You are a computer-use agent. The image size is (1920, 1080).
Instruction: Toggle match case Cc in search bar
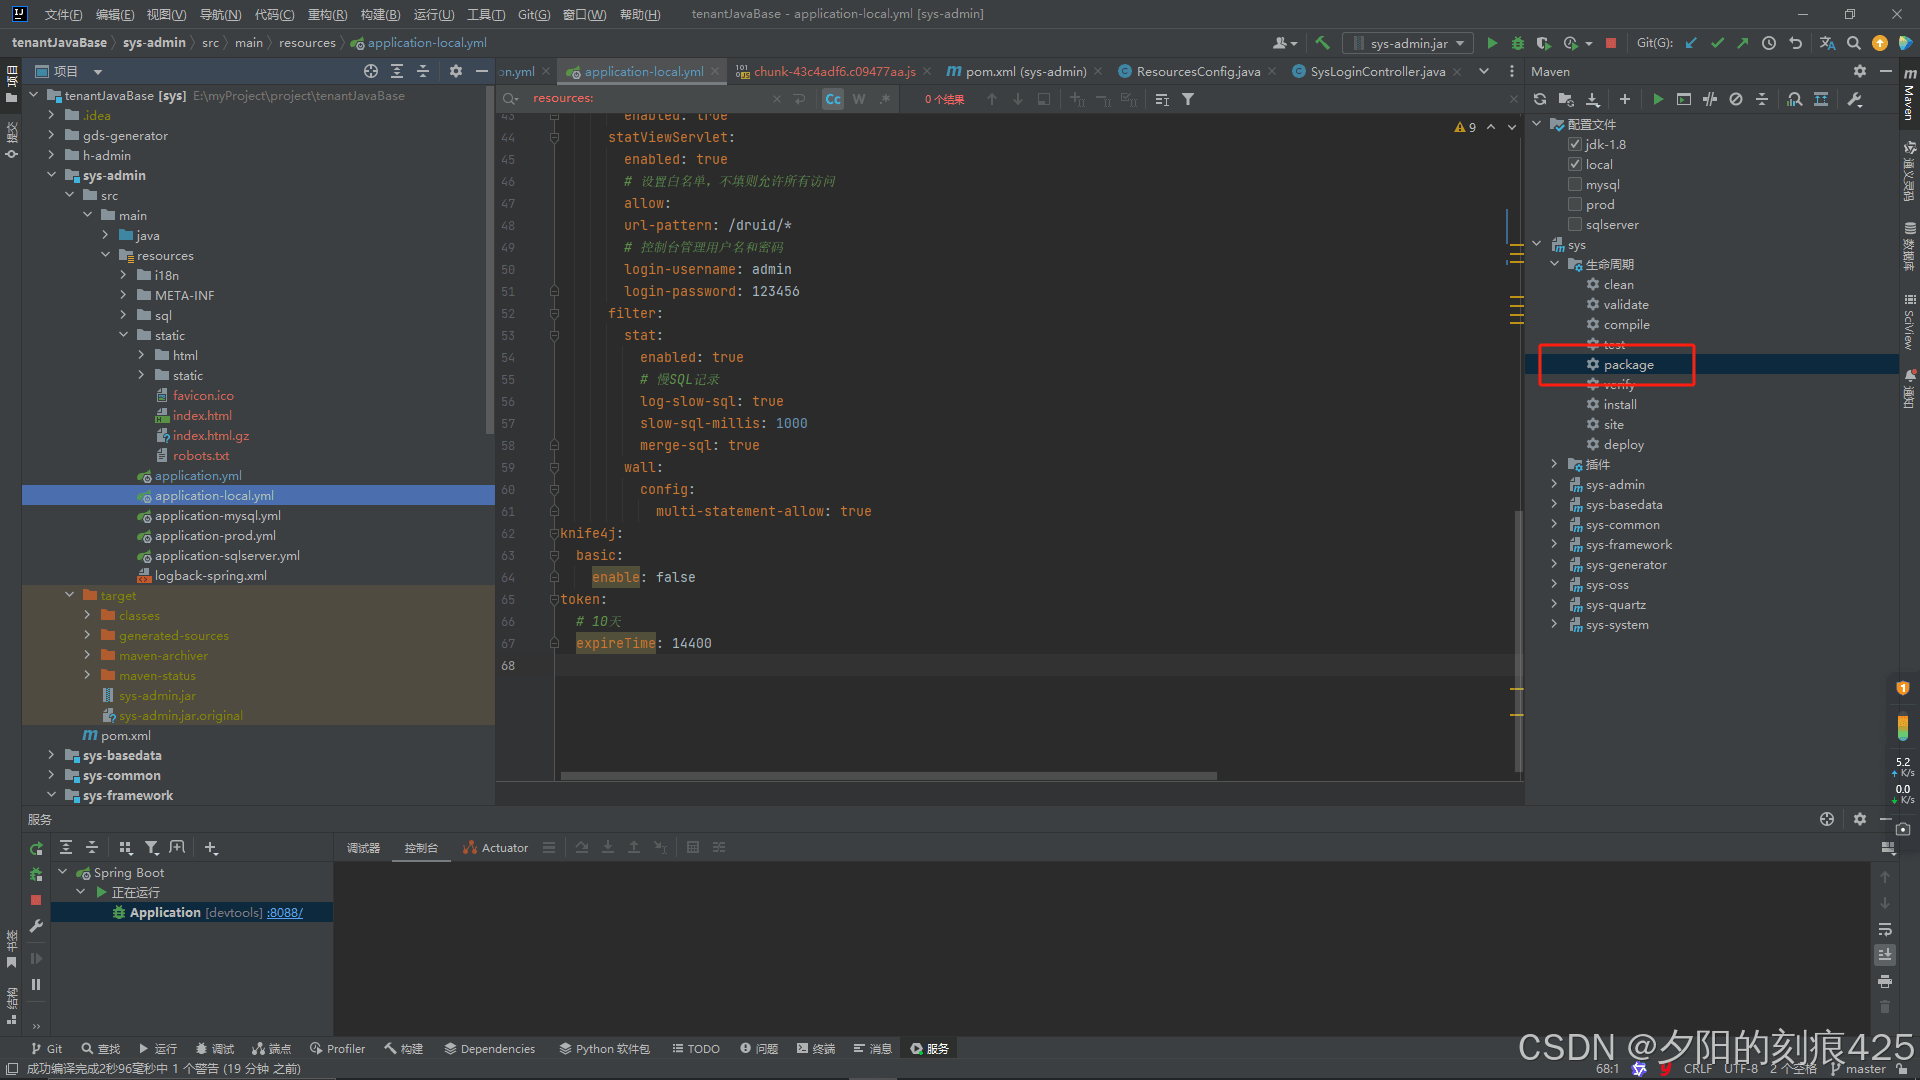[832, 99]
